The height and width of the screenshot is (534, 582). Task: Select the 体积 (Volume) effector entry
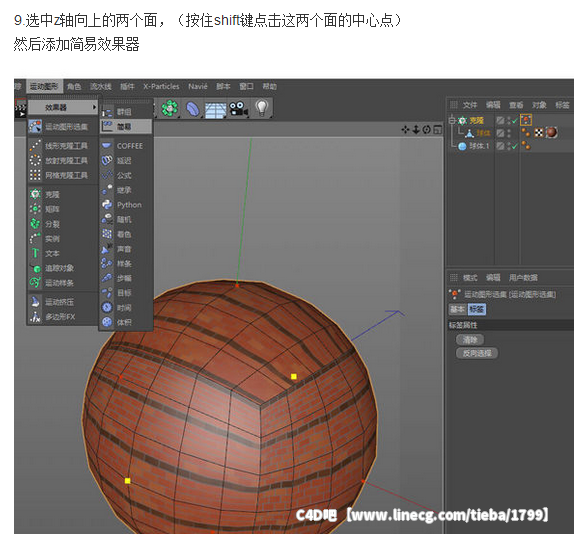(x=126, y=322)
